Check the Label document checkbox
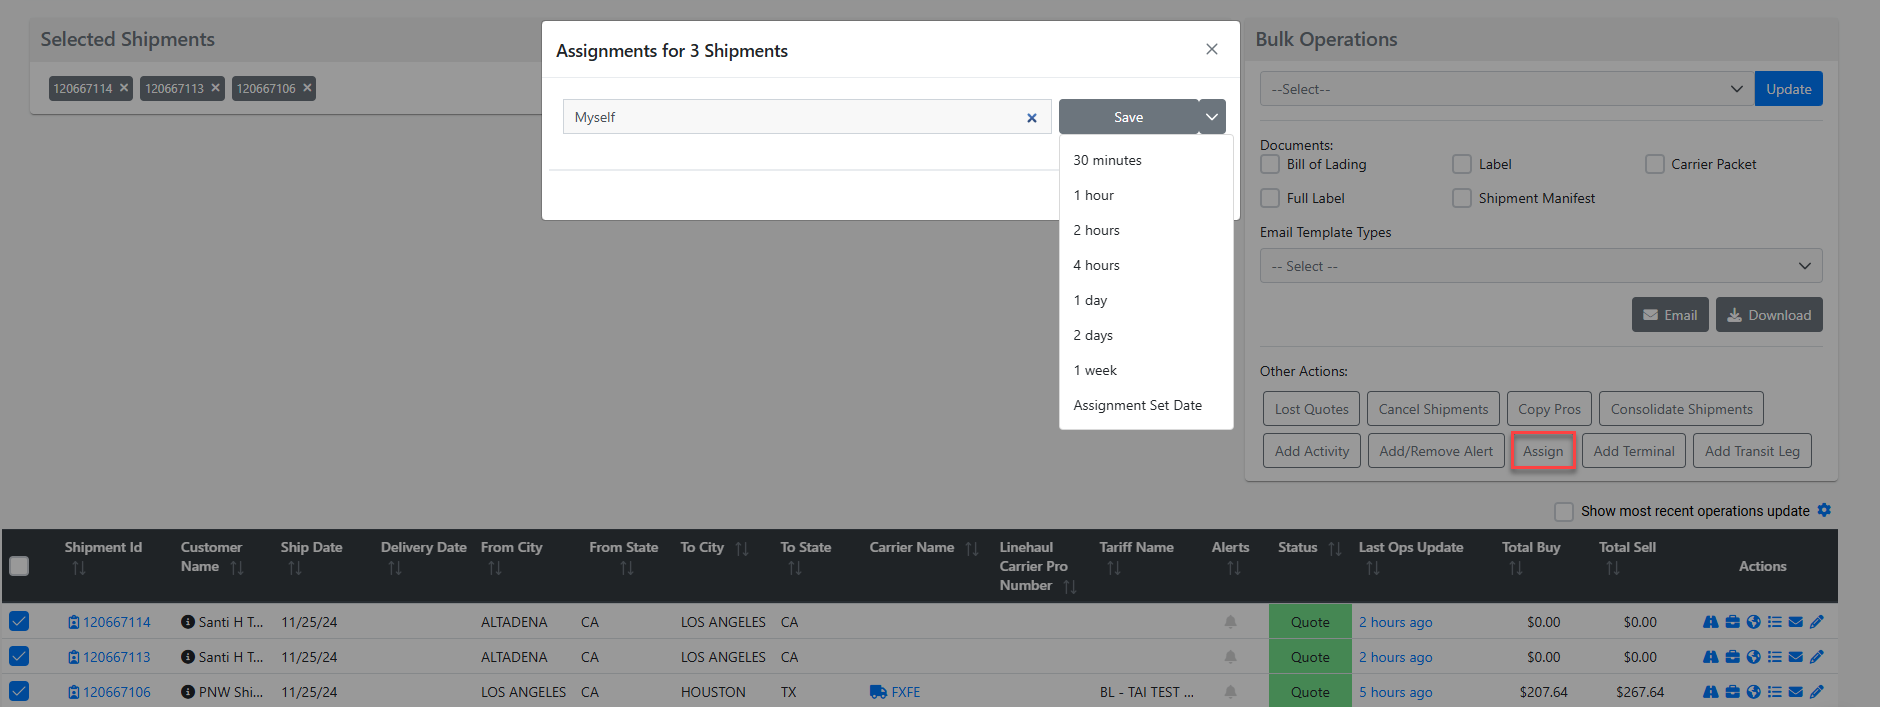The height and width of the screenshot is (707, 1880). tap(1462, 164)
